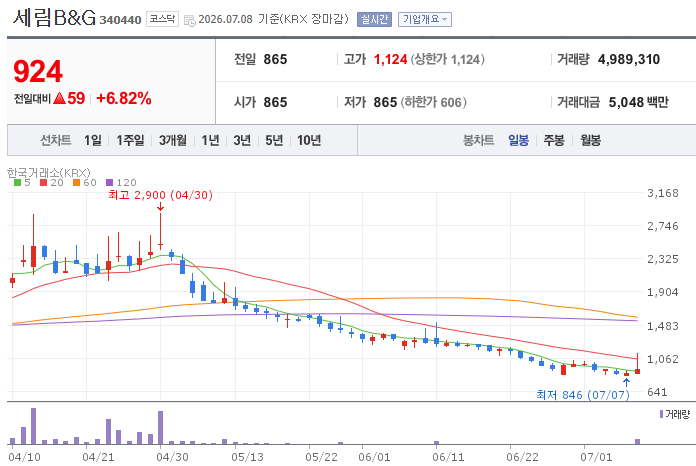The image size is (696, 466).
Task: Click the last candlestick on the chart
Action: 637,365
